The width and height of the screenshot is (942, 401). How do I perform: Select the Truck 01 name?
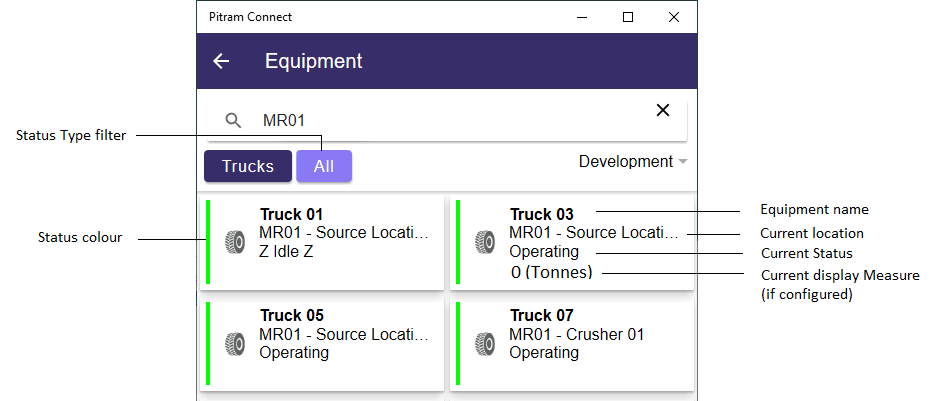coord(291,214)
